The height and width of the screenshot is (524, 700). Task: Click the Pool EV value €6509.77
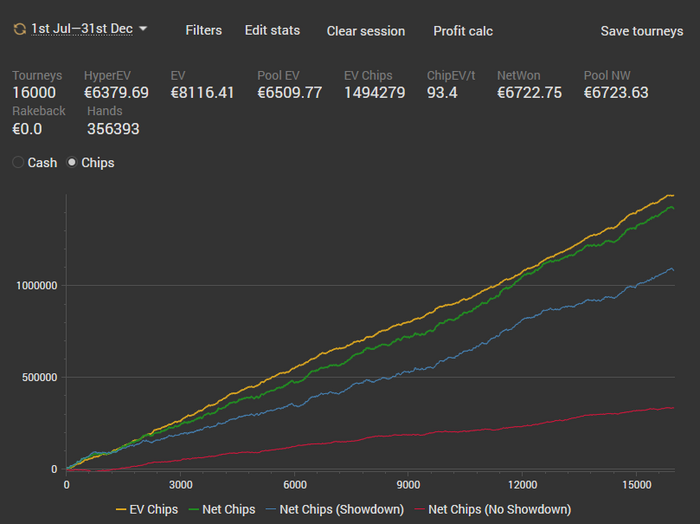[289, 93]
